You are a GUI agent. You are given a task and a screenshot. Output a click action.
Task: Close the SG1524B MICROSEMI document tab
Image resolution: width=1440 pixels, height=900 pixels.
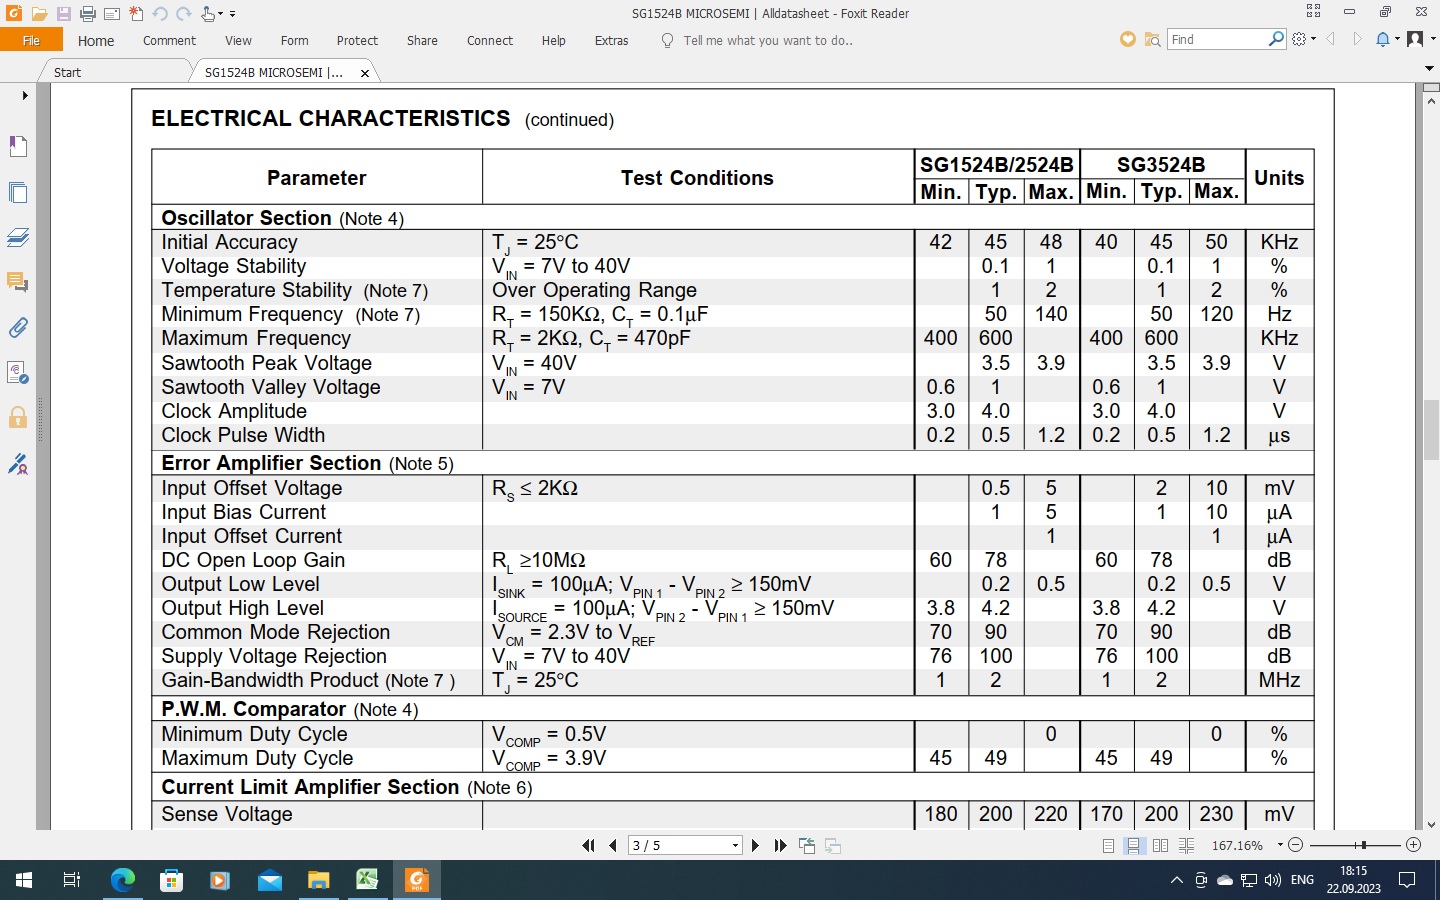(x=365, y=73)
